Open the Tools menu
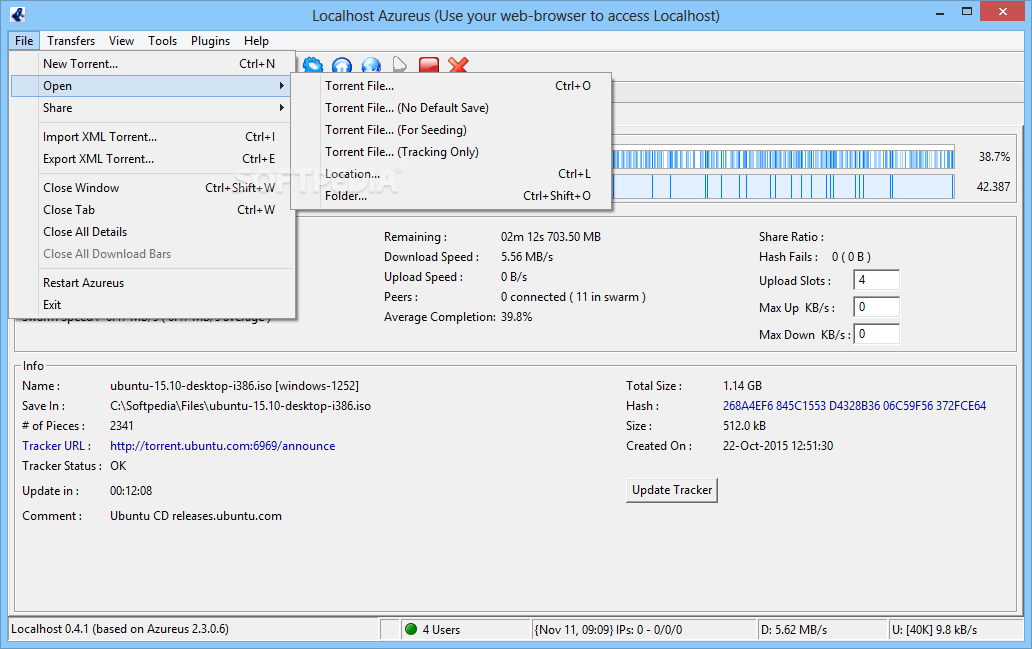The height and width of the screenshot is (649, 1032). [163, 41]
